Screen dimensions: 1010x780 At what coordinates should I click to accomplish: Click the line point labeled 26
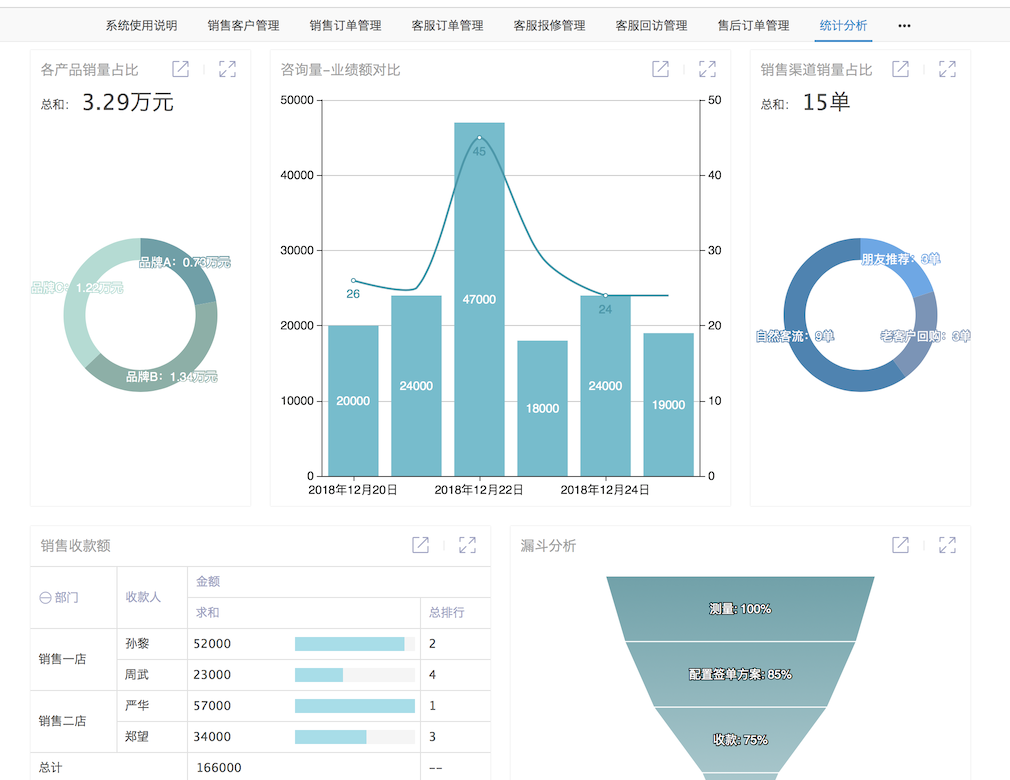pyautogui.click(x=353, y=281)
